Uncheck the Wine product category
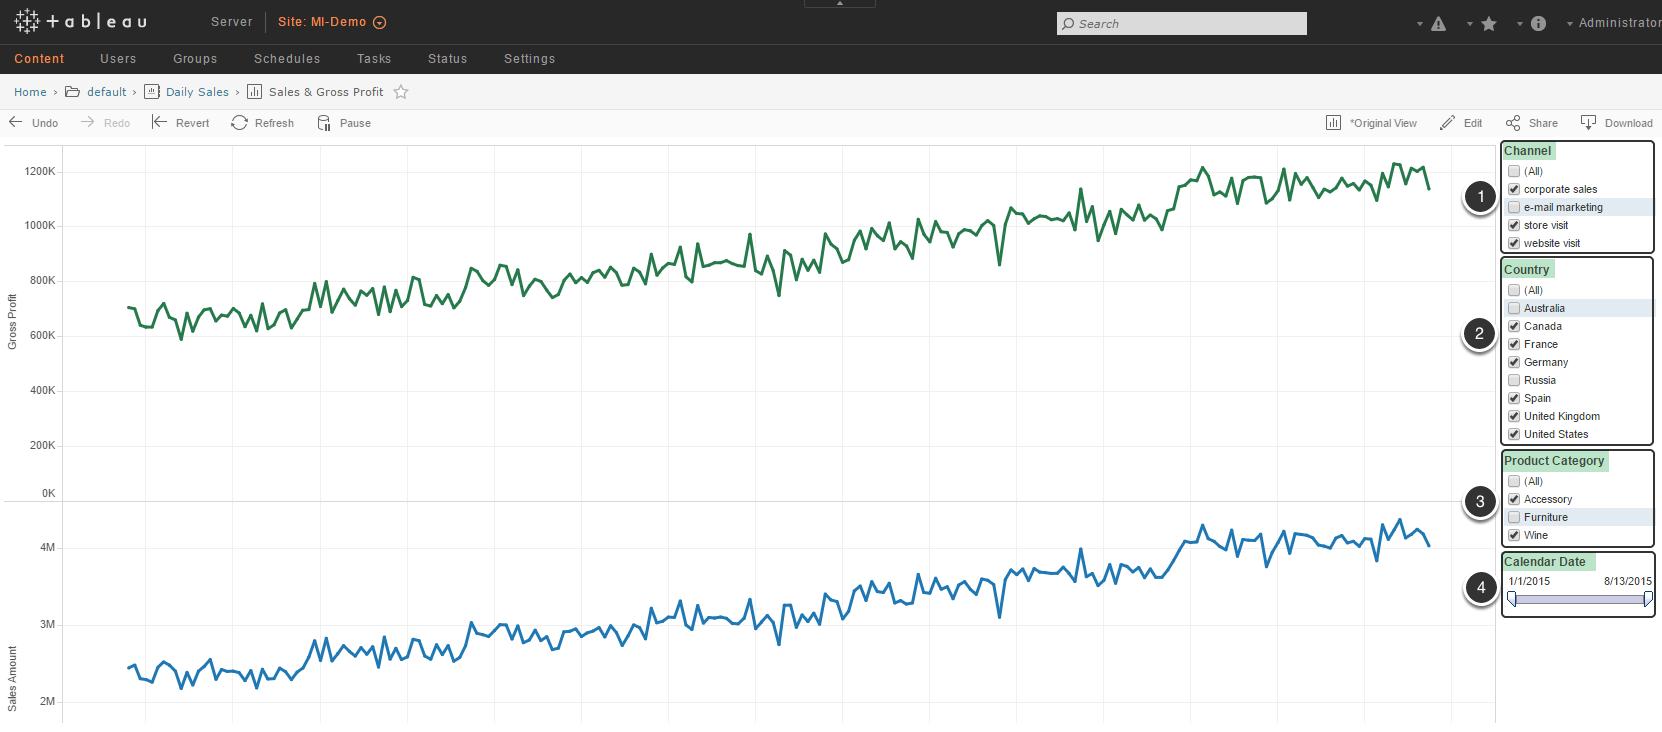1662x732 pixels. [x=1514, y=535]
